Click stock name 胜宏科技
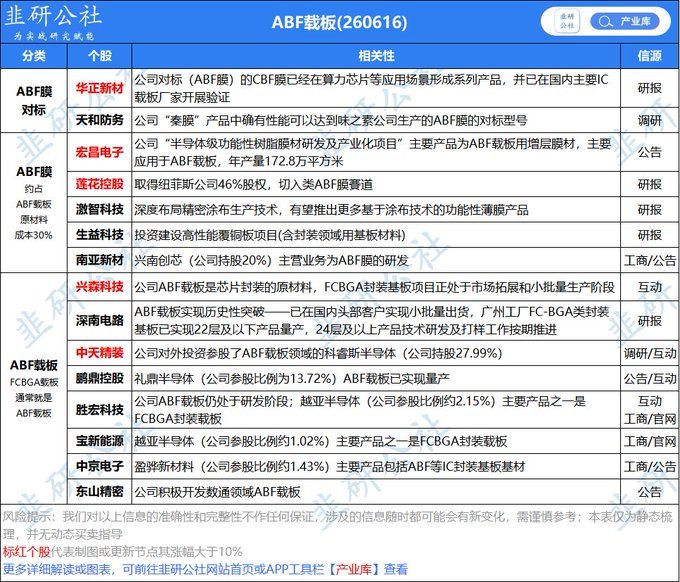Viewport: 680px width, 582px height. click(x=100, y=410)
